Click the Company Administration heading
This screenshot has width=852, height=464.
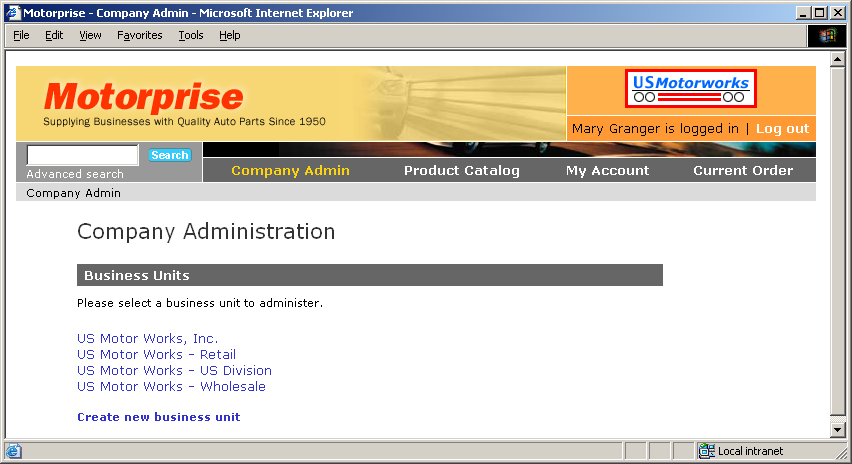point(206,232)
